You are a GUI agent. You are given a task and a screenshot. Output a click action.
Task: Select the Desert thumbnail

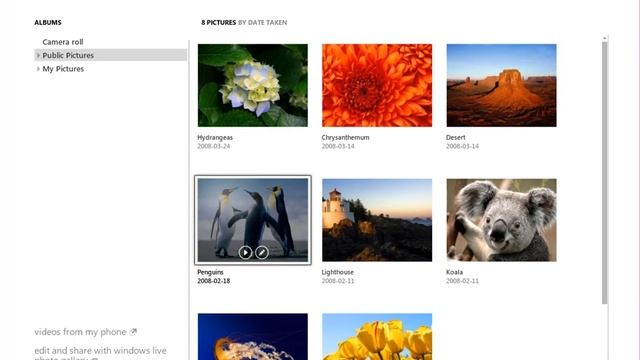pos(501,85)
